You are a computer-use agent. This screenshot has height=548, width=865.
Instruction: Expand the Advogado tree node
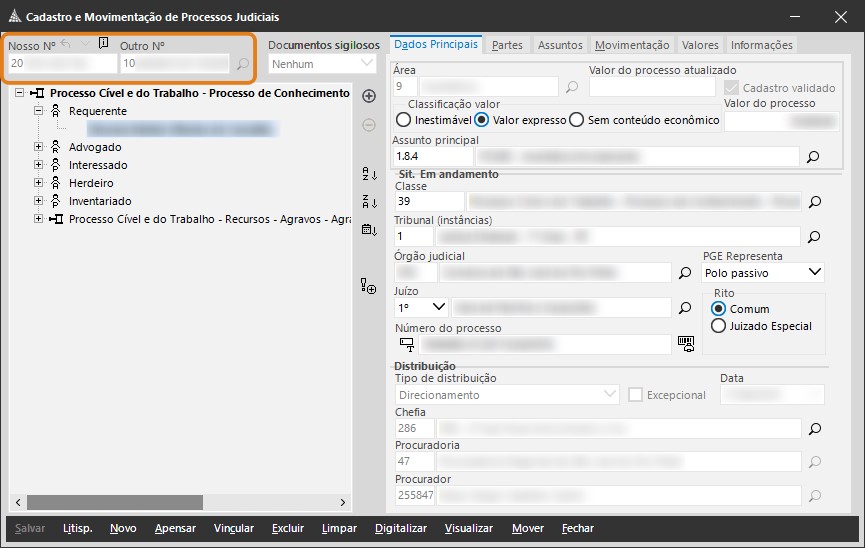point(39,147)
